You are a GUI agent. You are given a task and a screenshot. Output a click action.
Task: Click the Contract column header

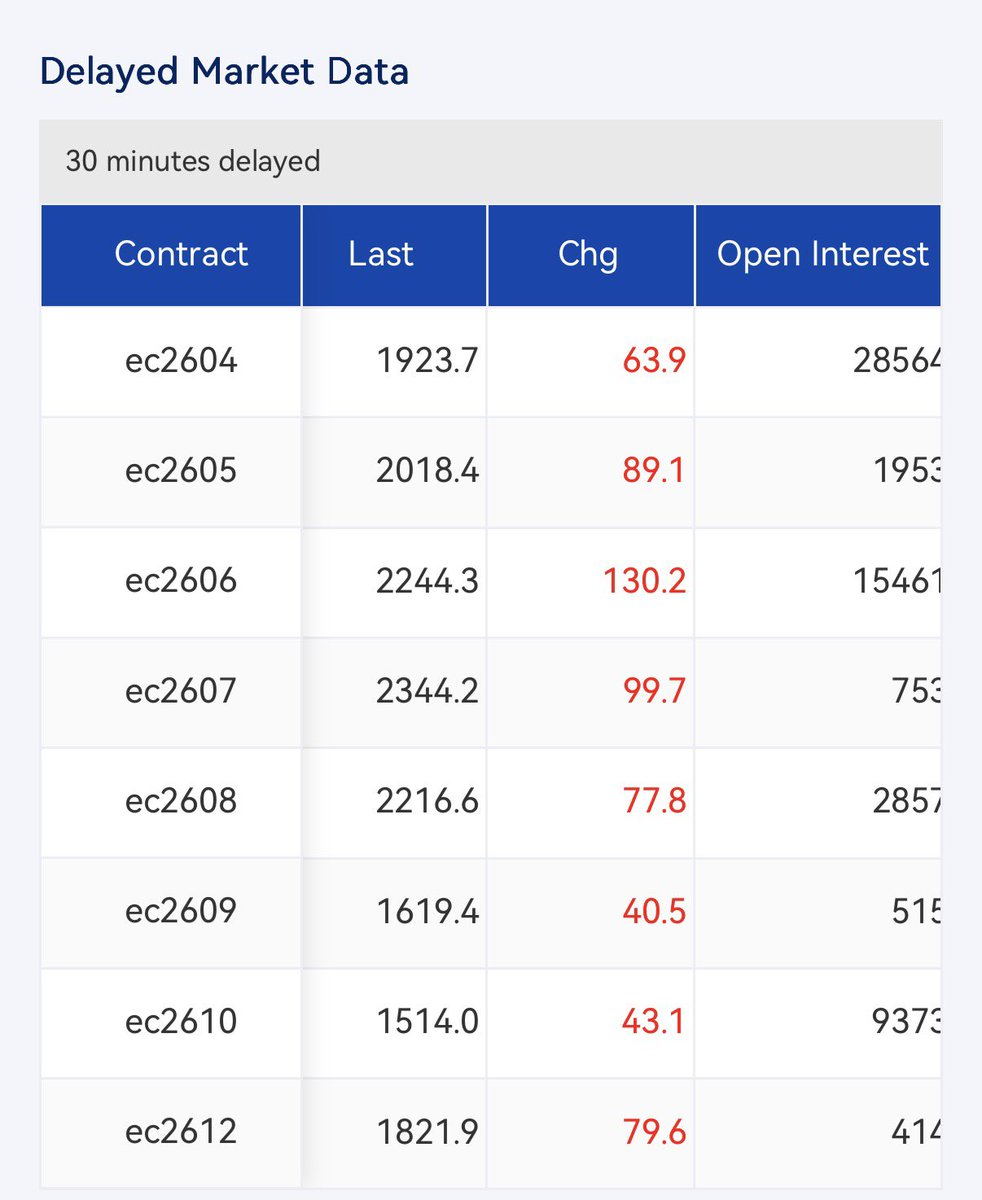coord(171,255)
